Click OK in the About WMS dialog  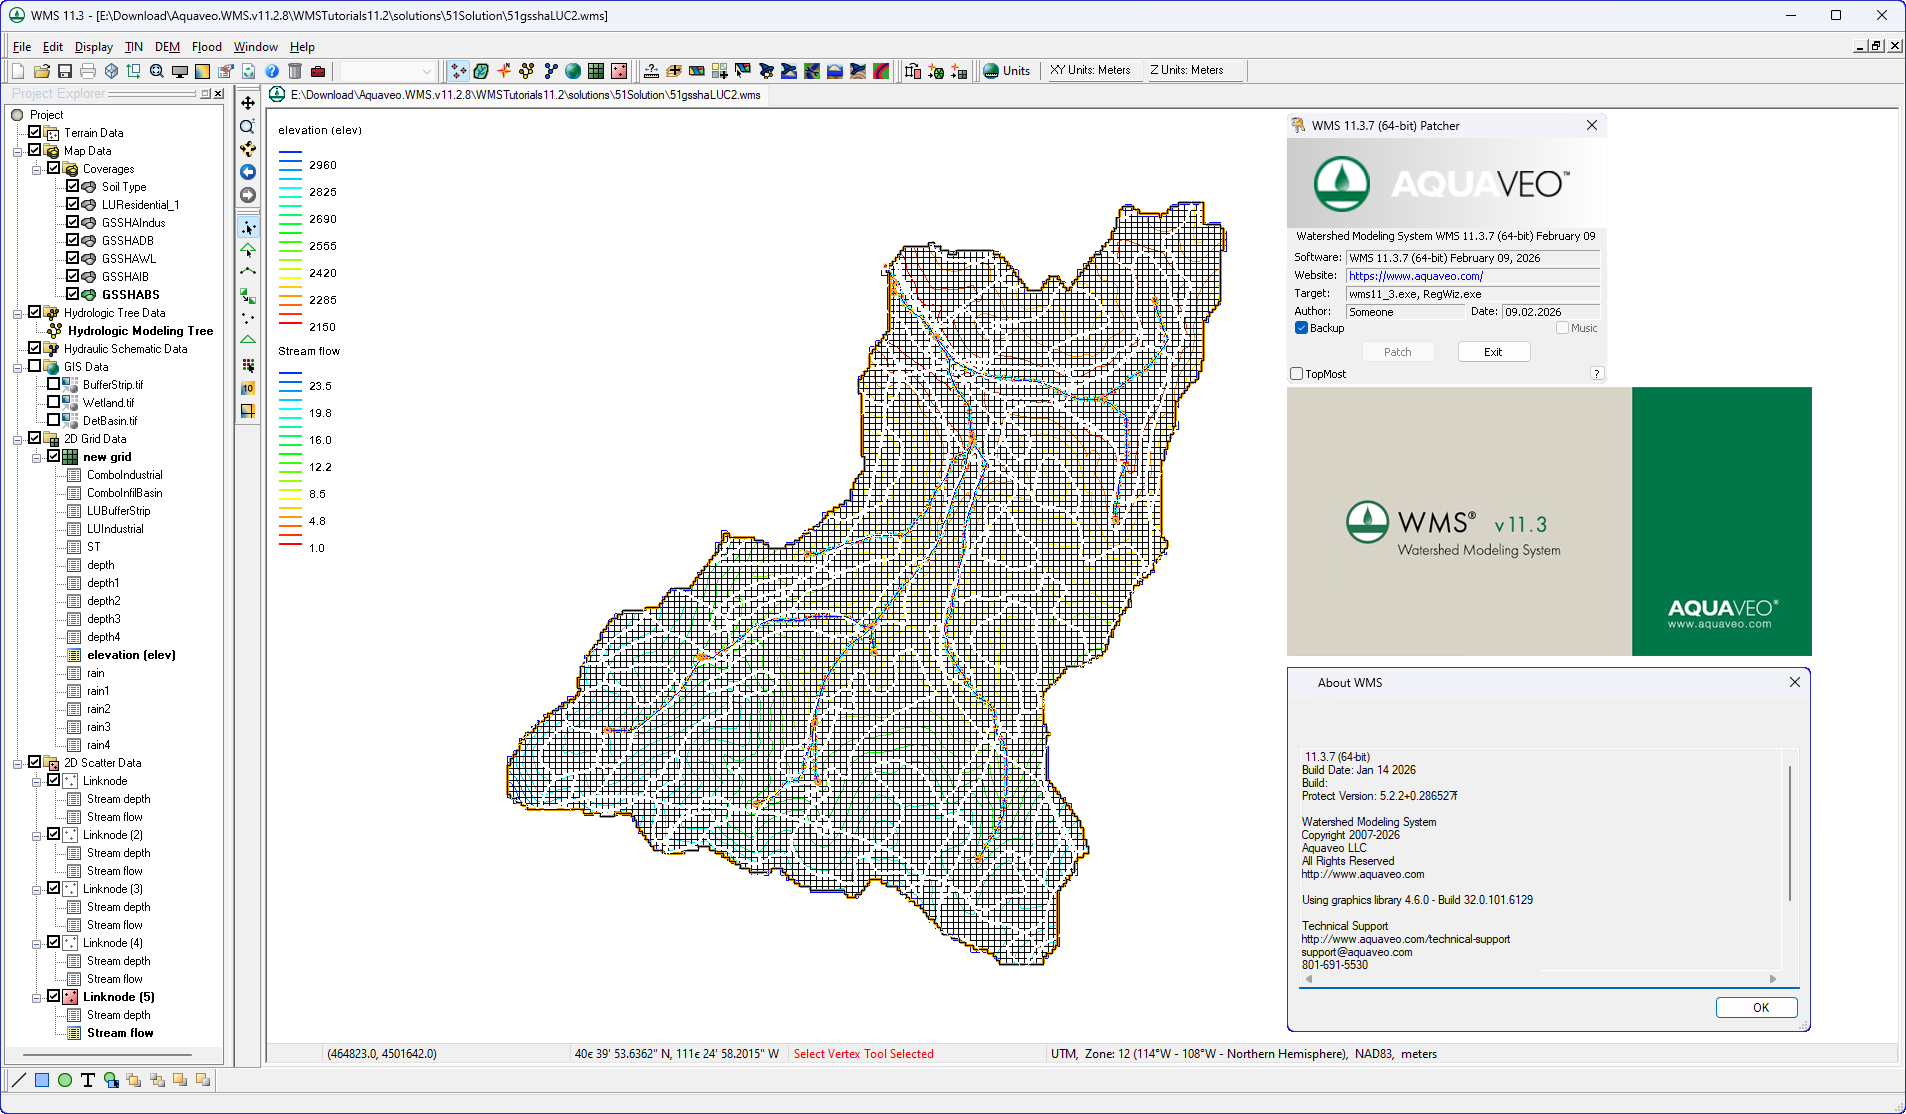tap(1759, 1008)
